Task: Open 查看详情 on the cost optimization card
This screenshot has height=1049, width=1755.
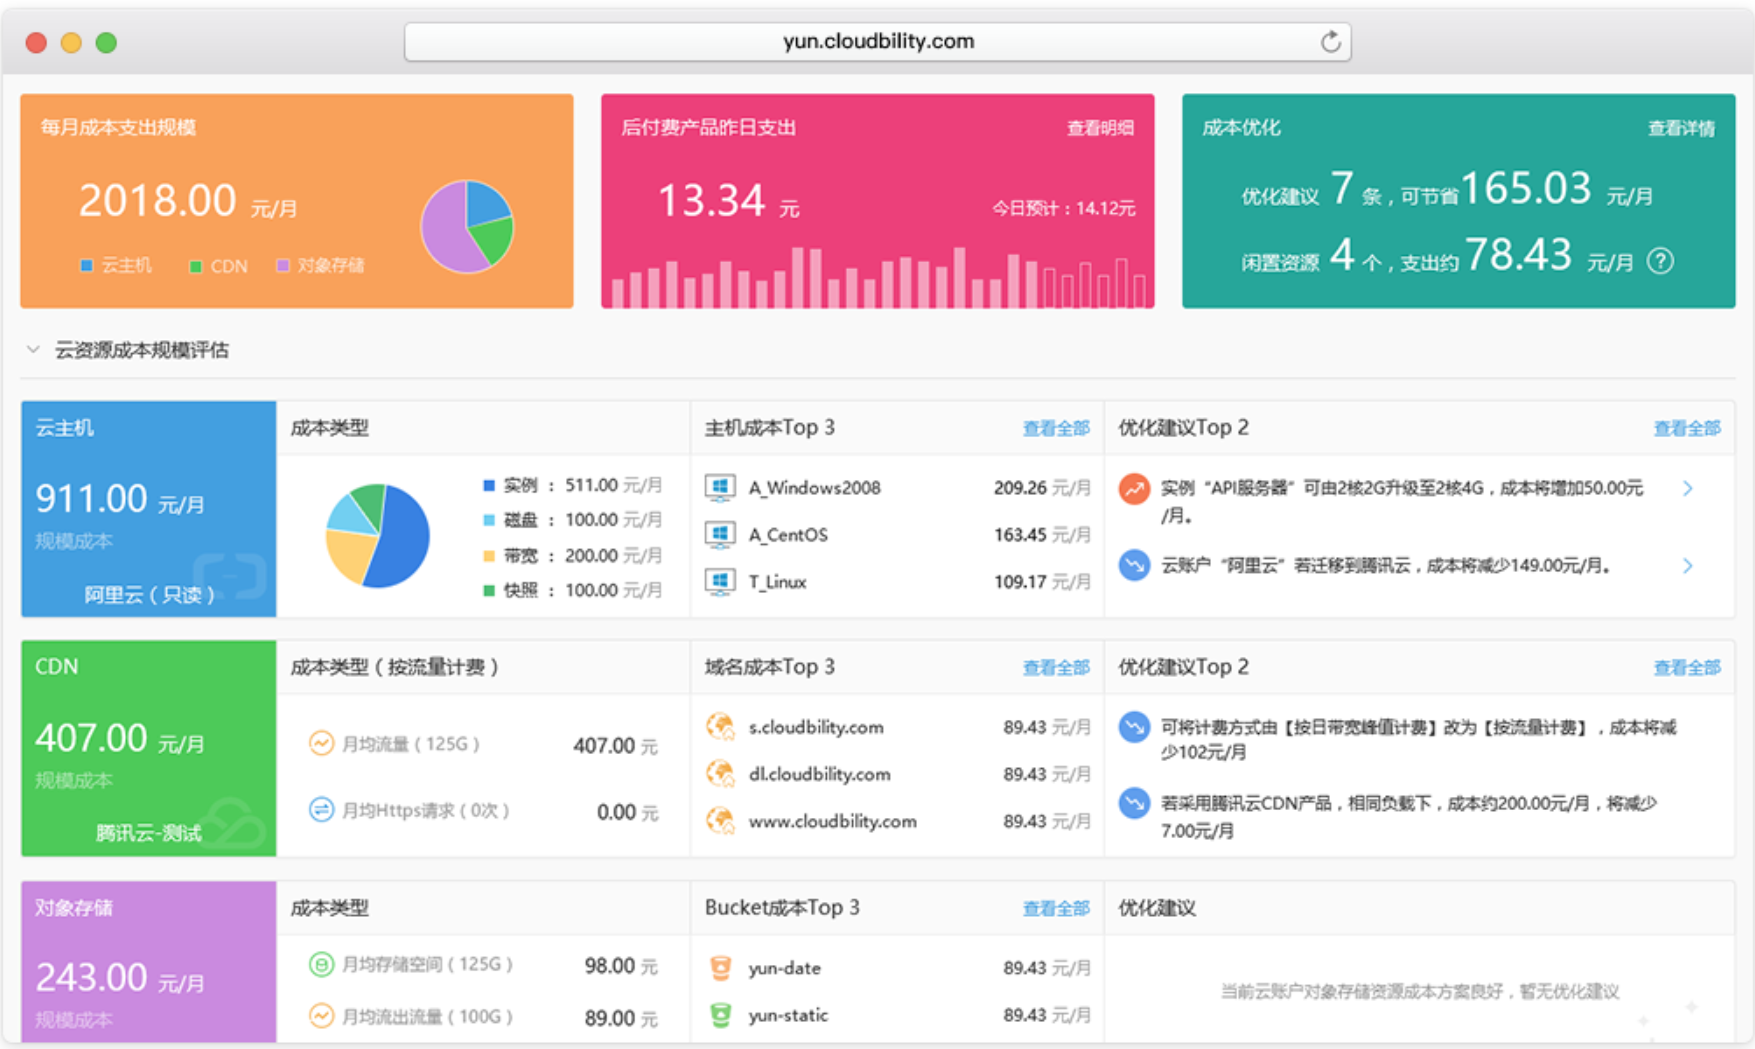Action: tap(1680, 128)
